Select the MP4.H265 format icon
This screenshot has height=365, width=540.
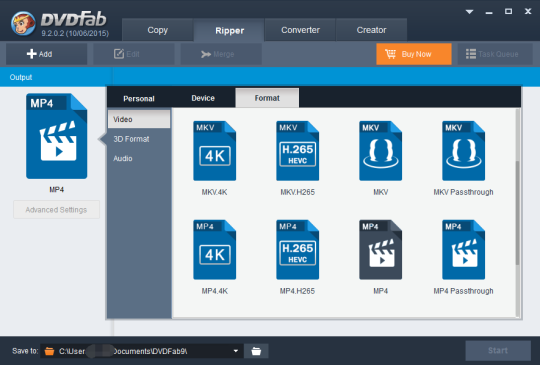point(297,249)
